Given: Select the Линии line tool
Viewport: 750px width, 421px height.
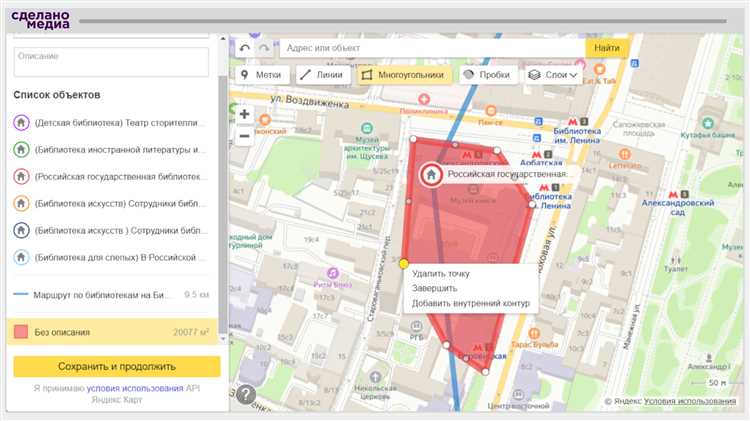Looking at the screenshot, I should tap(322, 75).
